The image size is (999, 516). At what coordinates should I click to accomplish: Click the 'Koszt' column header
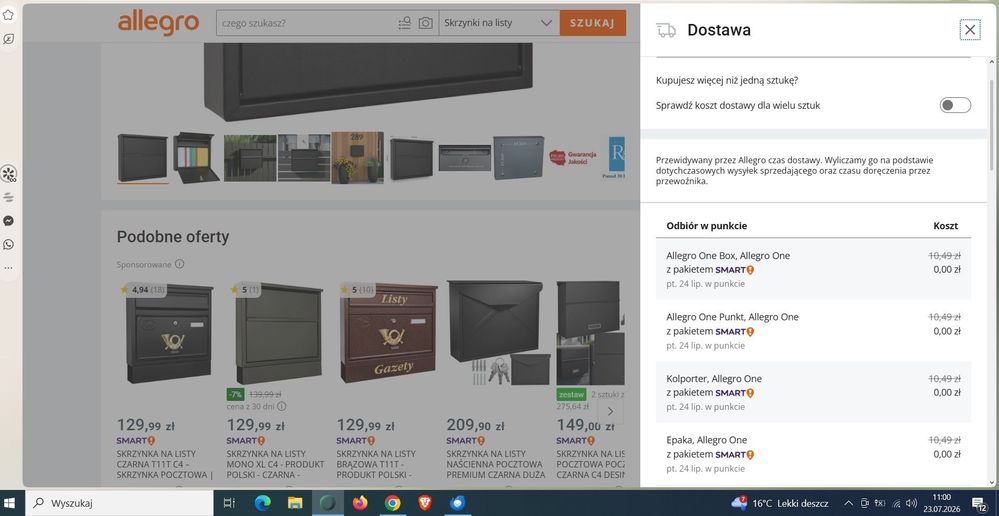point(945,226)
